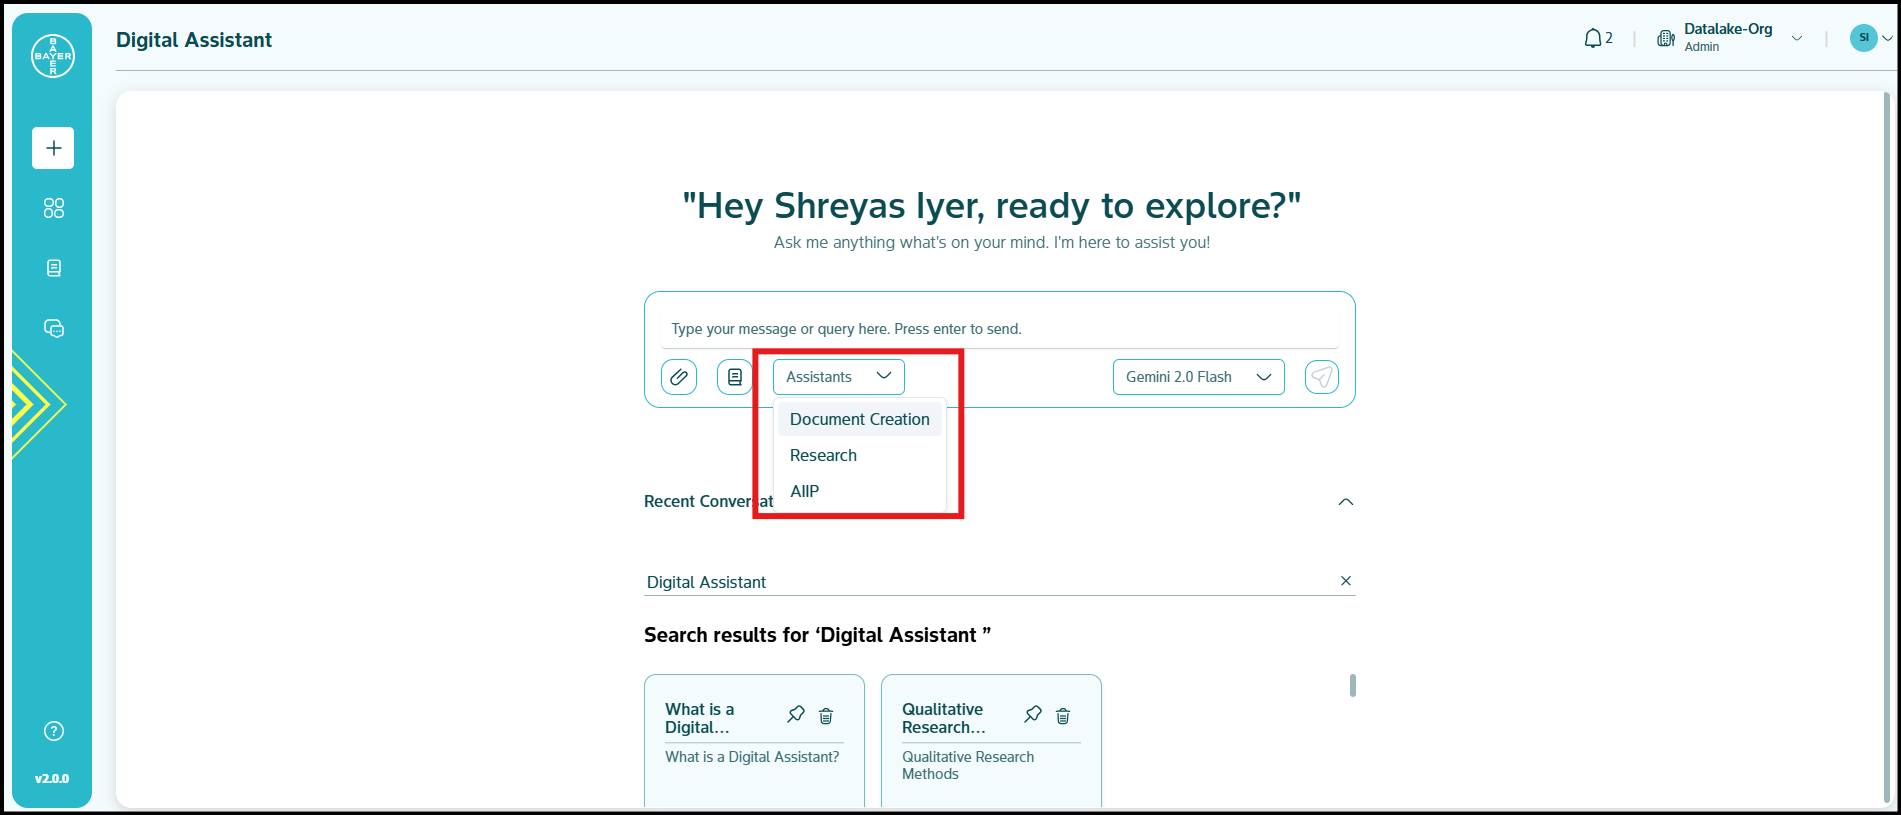Select Document Creation from assistants menu
Image resolution: width=1901 pixels, height=815 pixels.
pos(859,419)
